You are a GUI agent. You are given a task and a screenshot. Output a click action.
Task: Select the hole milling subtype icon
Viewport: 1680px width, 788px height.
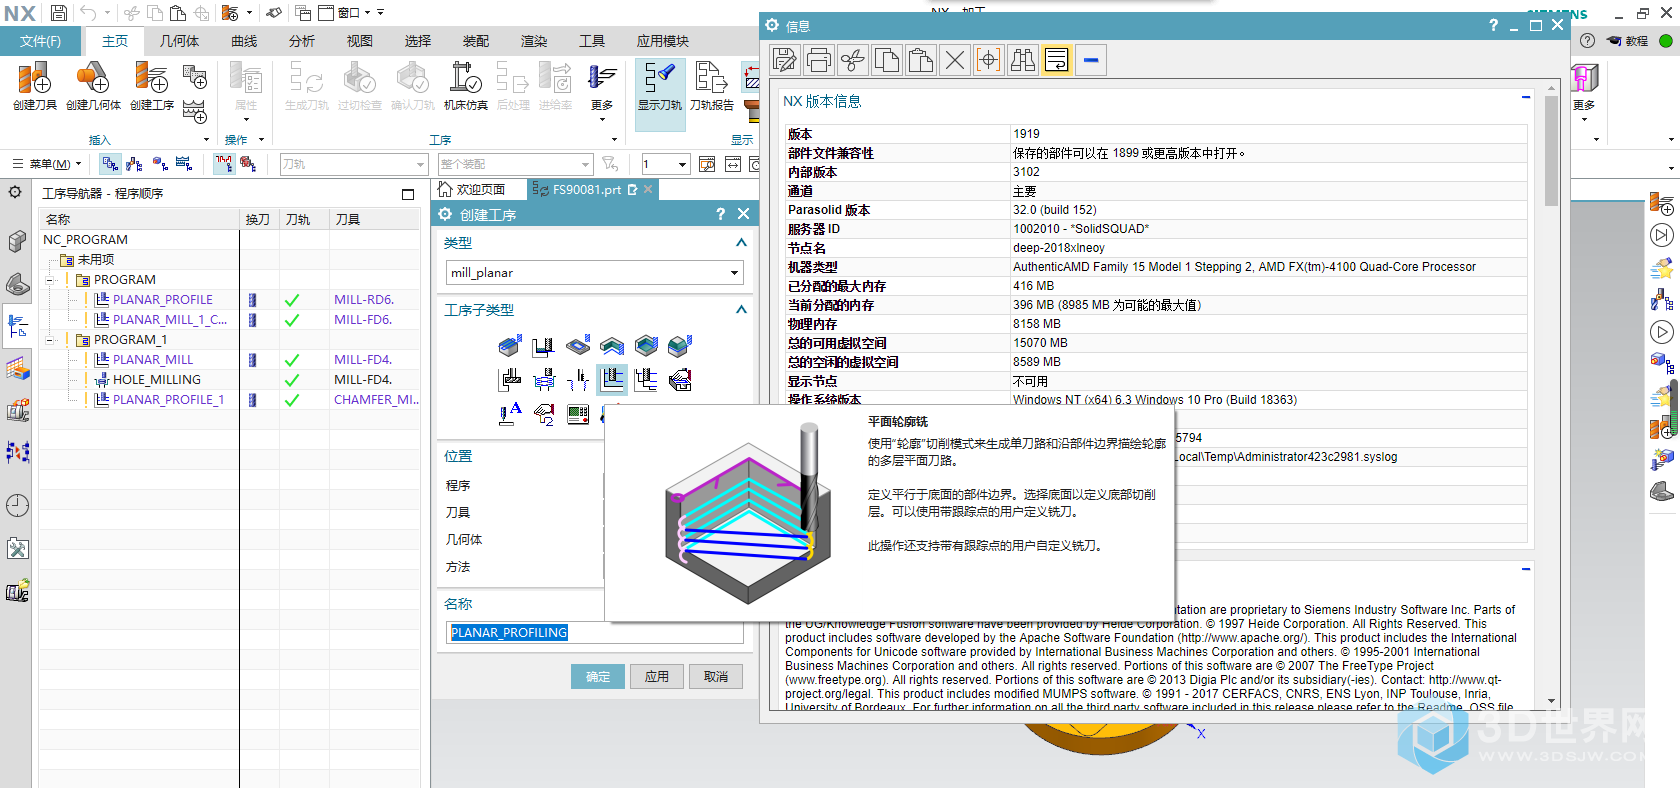click(x=544, y=380)
